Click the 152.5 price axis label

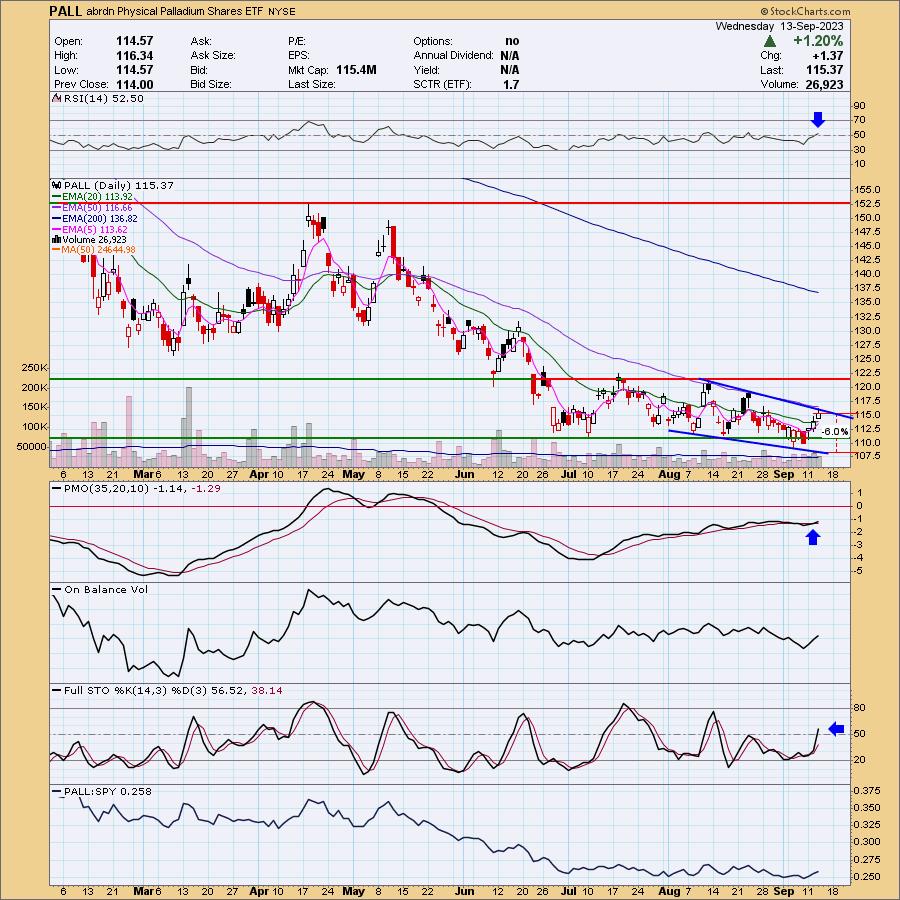tap(867, 204)
